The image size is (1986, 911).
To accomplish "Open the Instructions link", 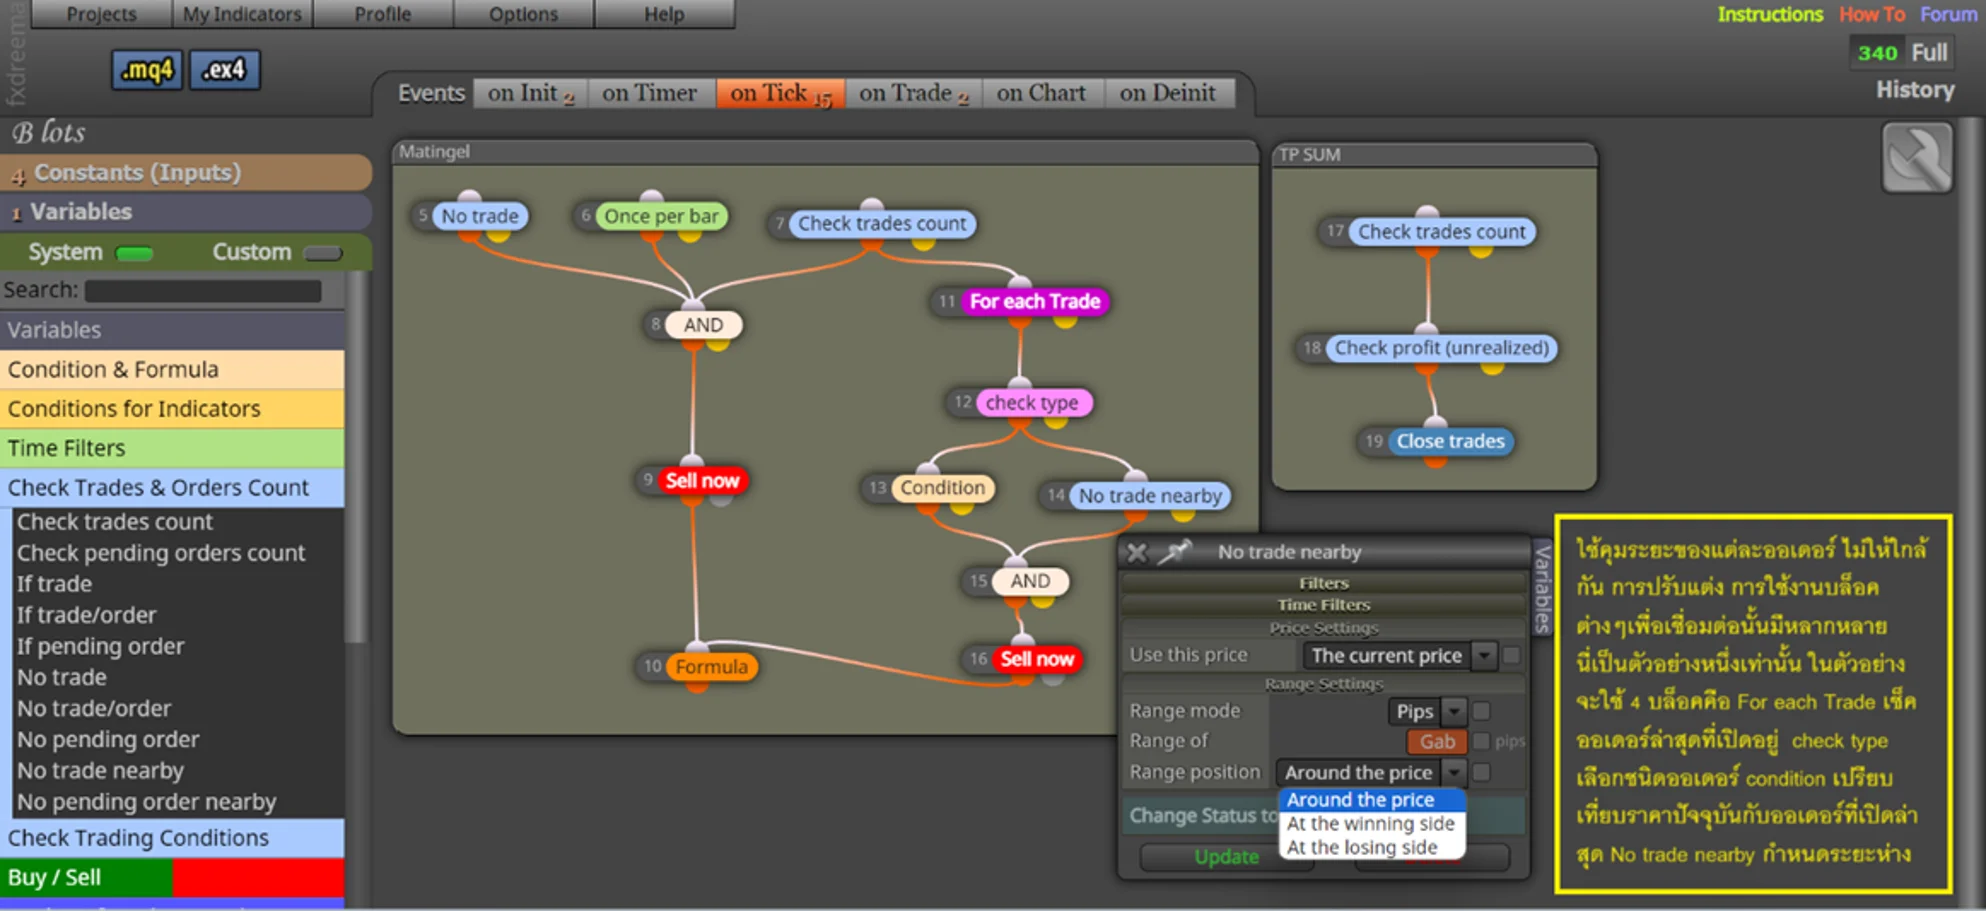I will pos(1770,15).
